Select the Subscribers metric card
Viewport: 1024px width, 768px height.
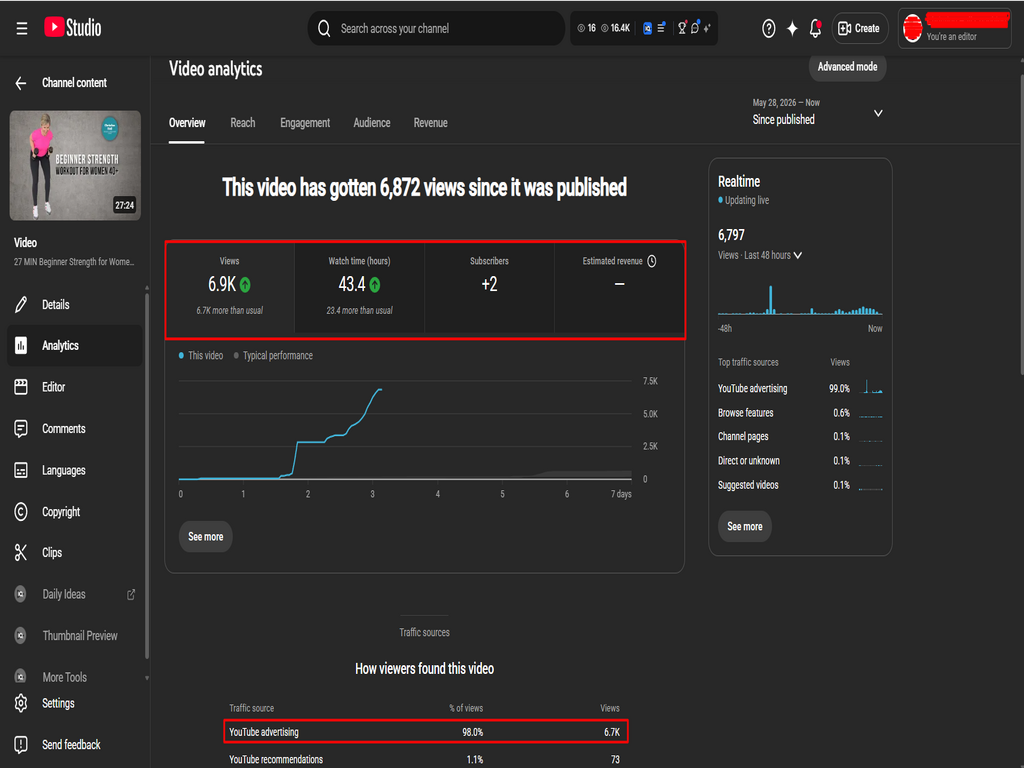489,287
